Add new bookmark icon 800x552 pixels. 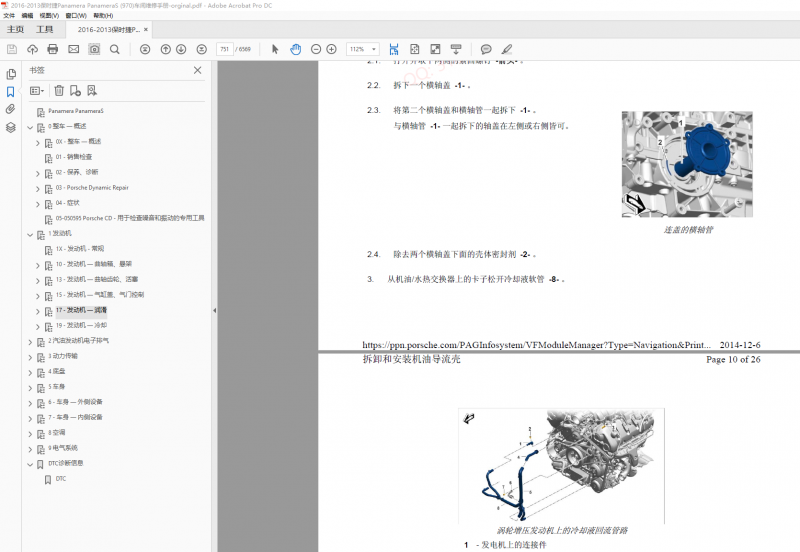[x=76, y=91]
